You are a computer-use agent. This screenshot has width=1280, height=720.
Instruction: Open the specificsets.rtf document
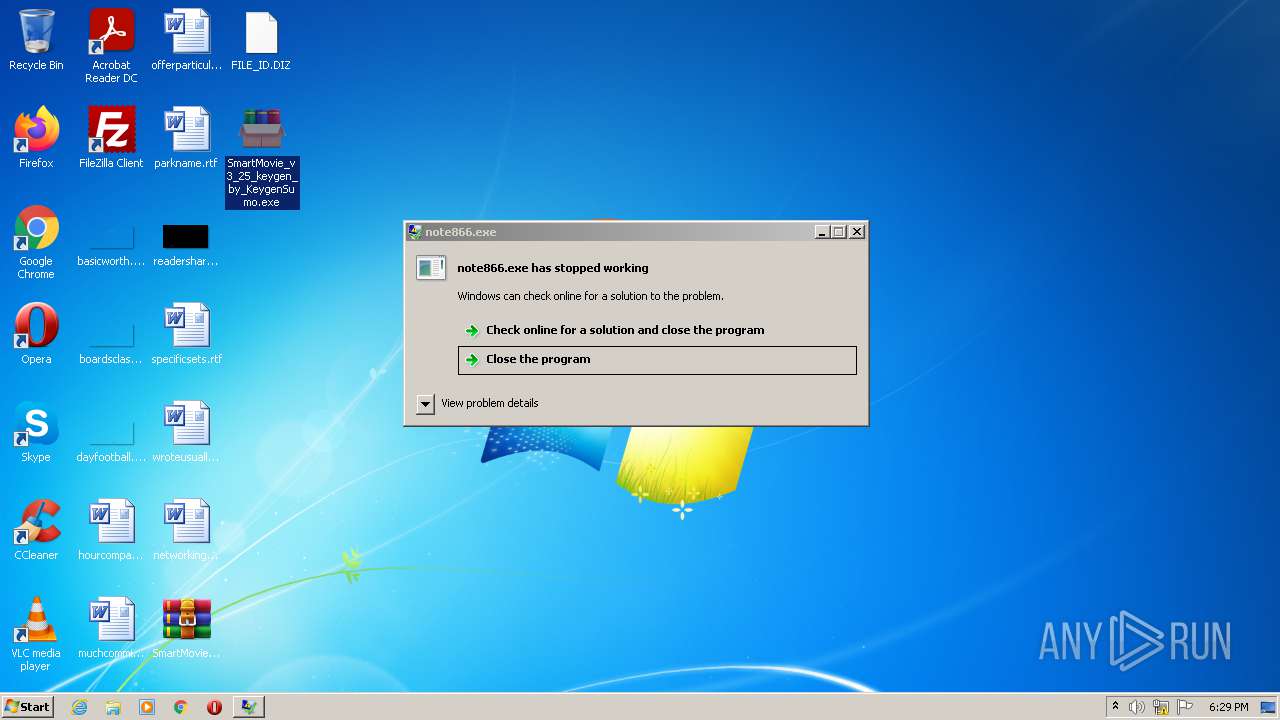pos(187,334)
